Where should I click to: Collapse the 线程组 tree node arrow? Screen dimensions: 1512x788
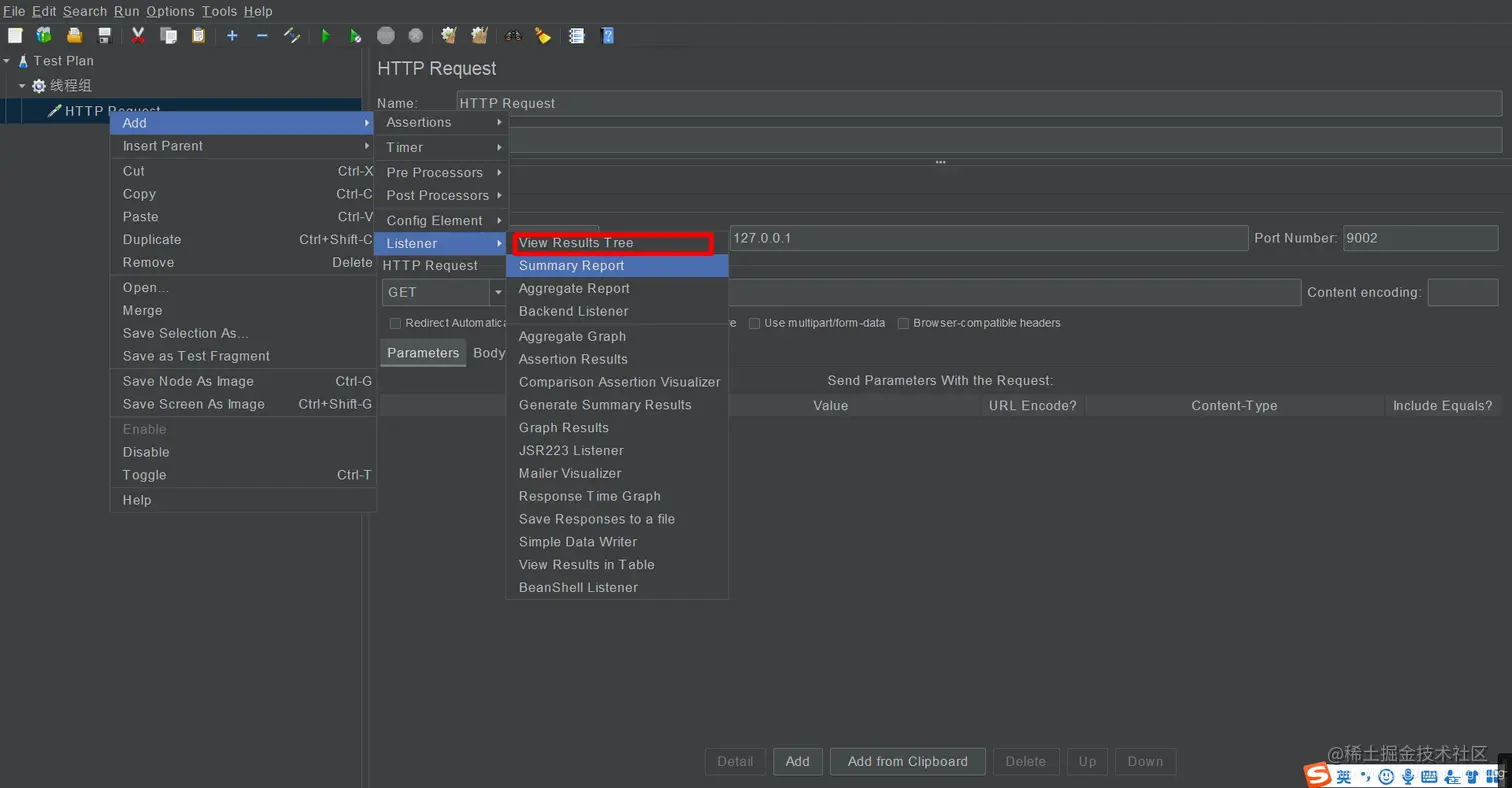[22, 86]
